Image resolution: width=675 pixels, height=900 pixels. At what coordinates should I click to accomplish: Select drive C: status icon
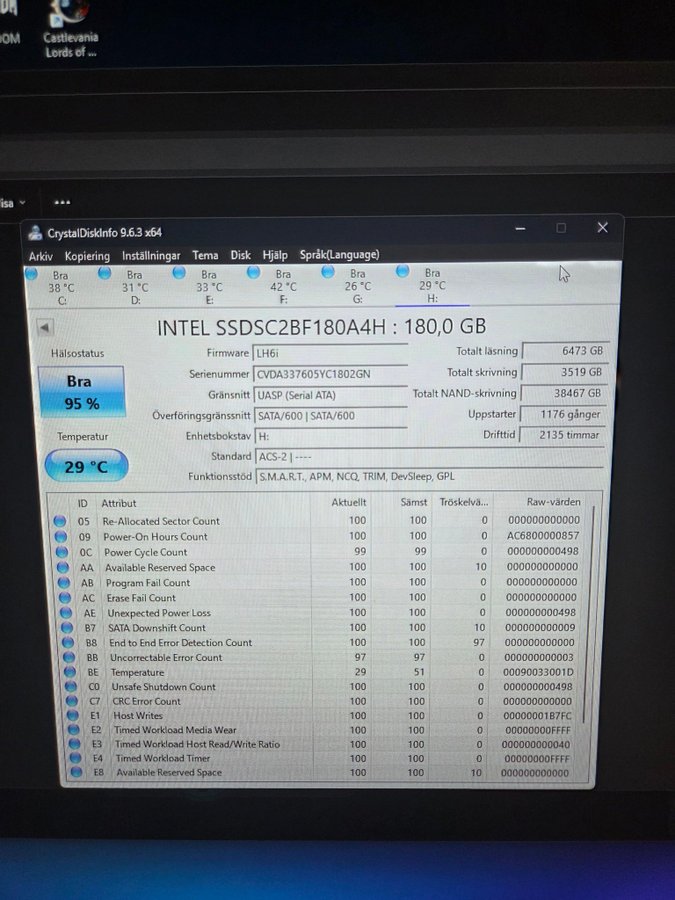(32, 273)
